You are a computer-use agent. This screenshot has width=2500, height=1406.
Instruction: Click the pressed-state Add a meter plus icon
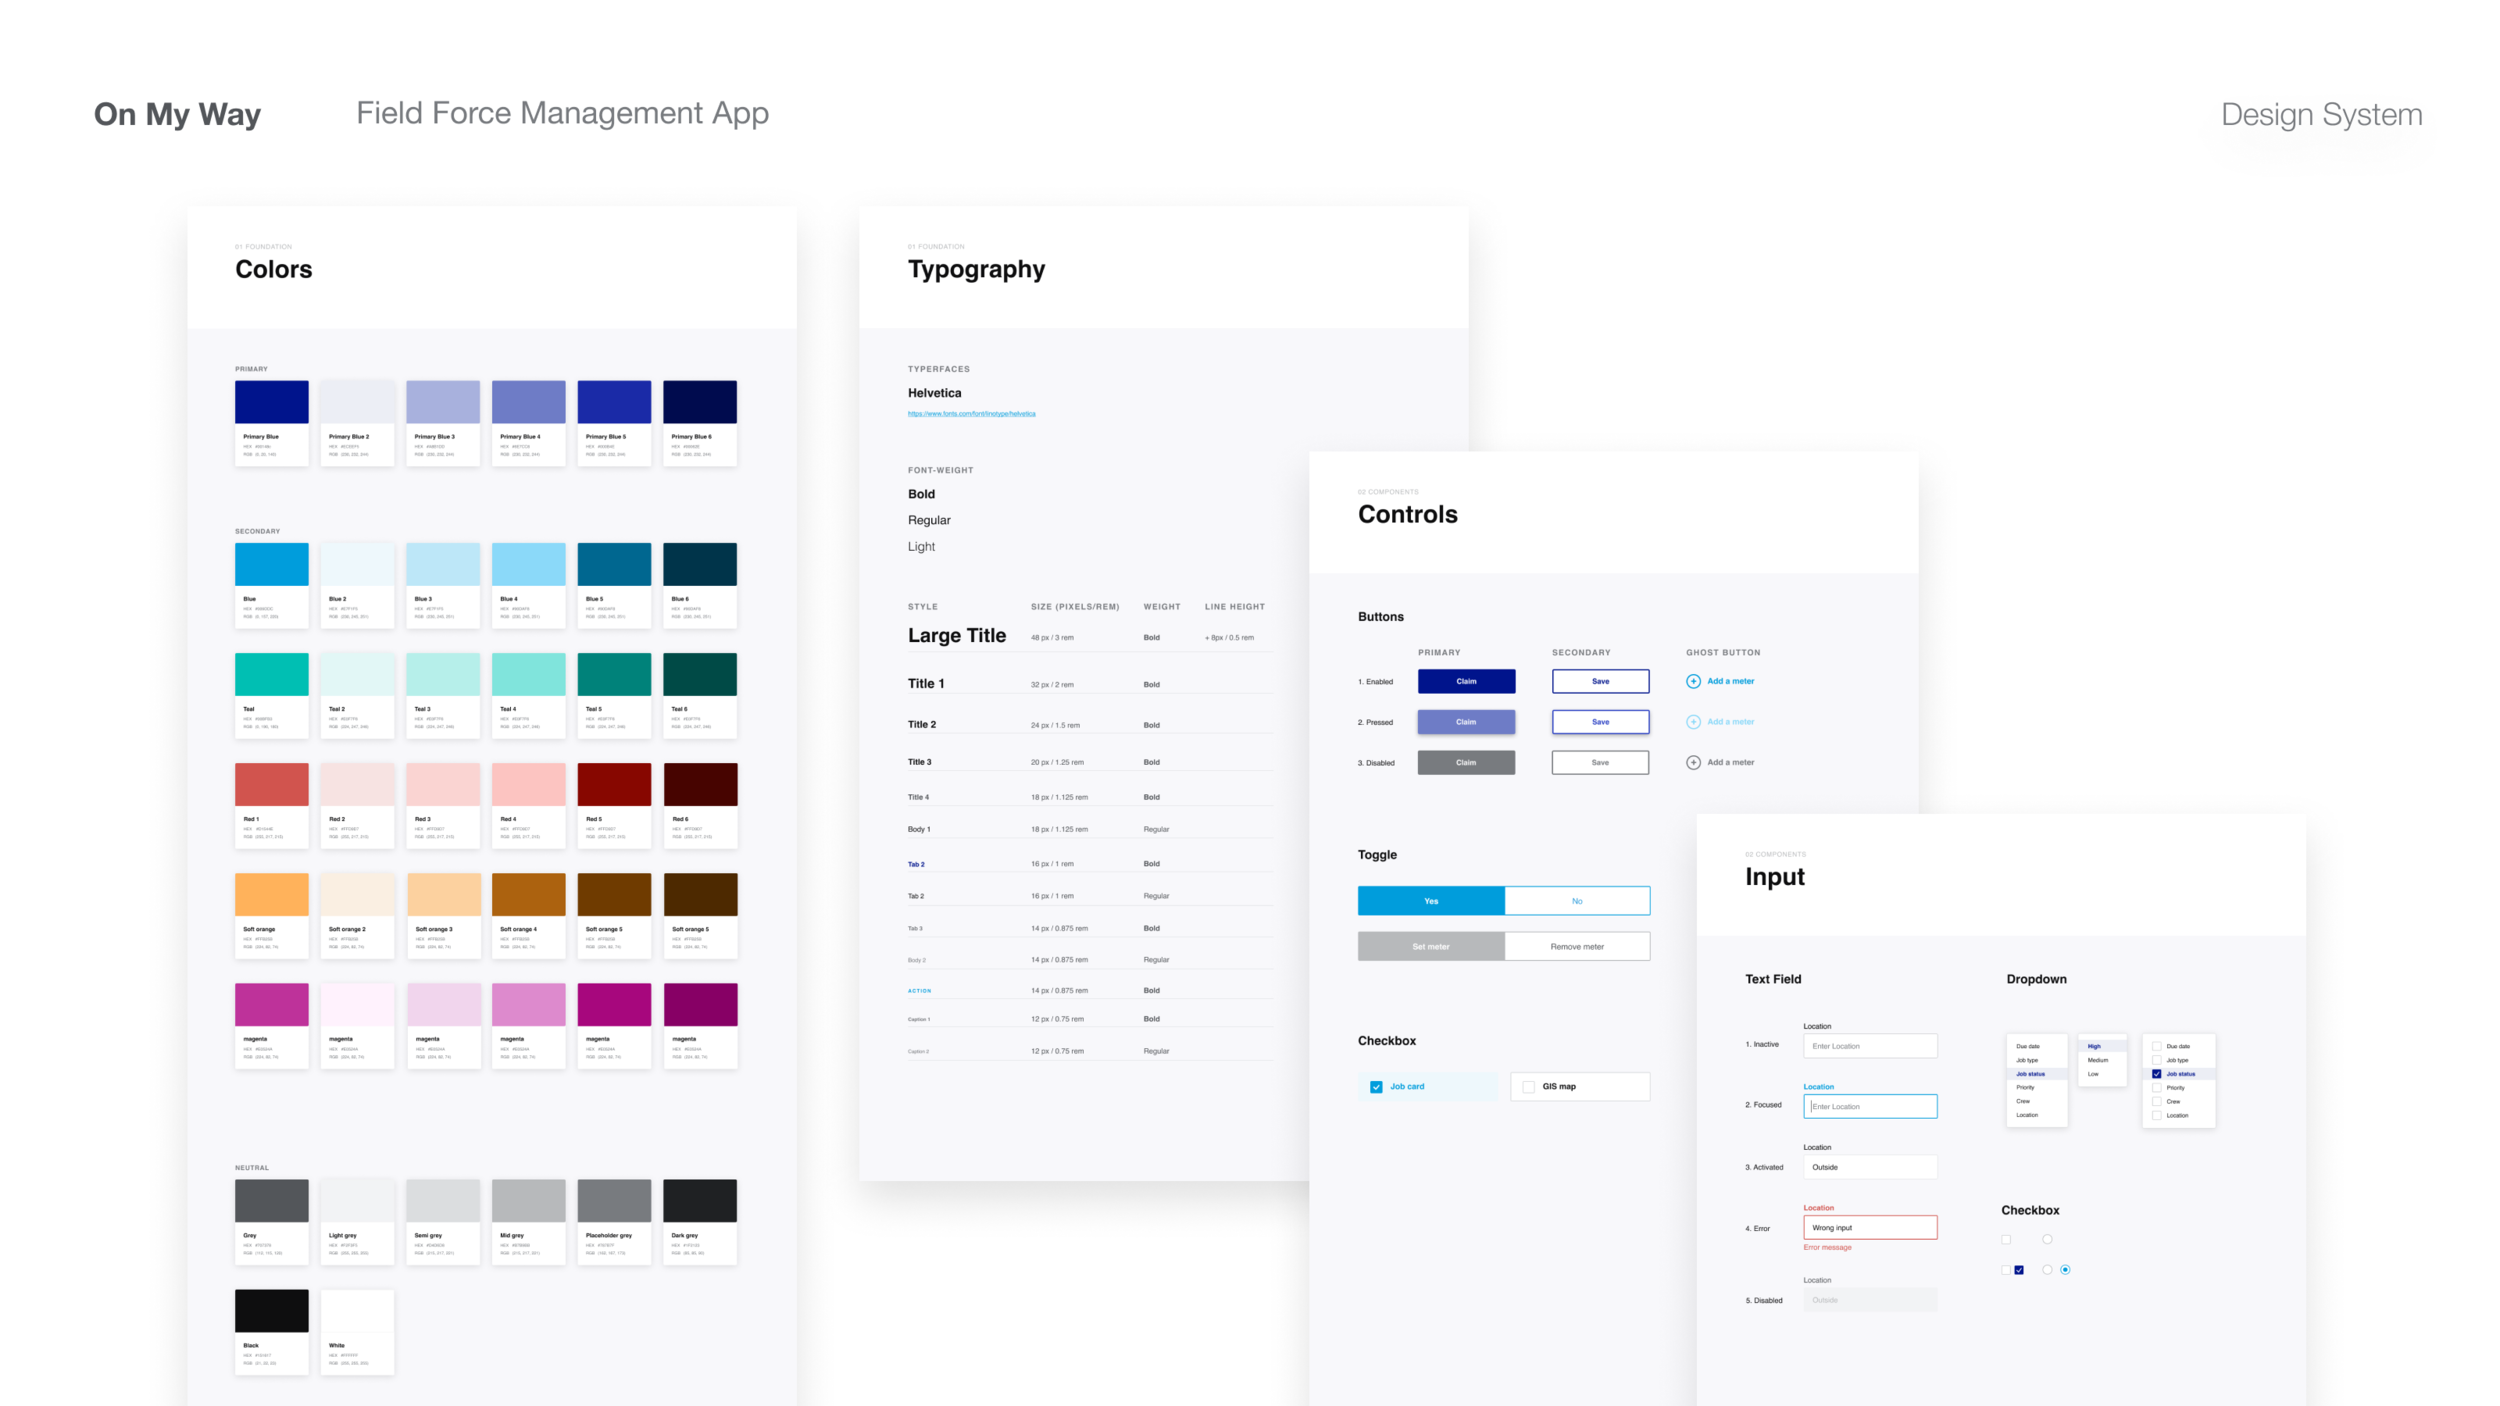1693,722
